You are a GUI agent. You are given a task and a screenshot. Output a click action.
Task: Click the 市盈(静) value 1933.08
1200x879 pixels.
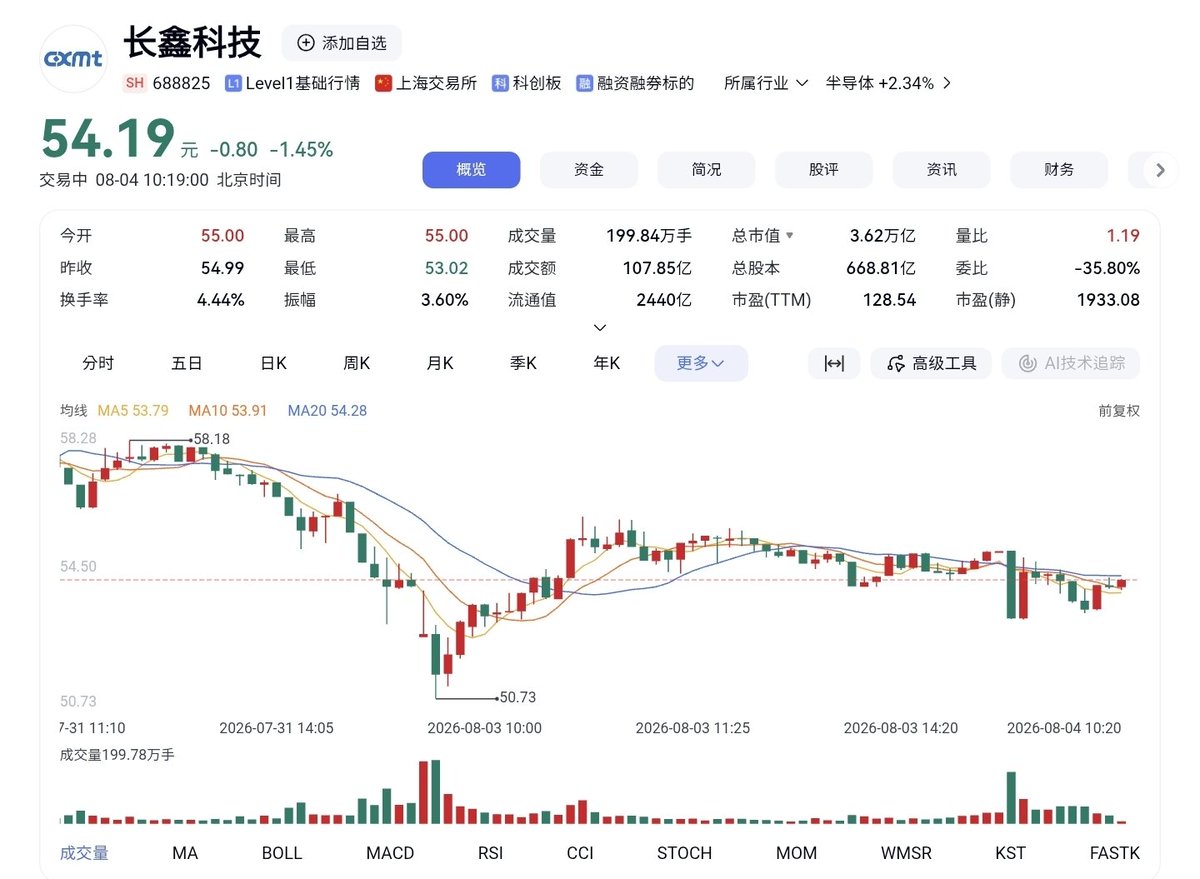(x=1108, y=300)
